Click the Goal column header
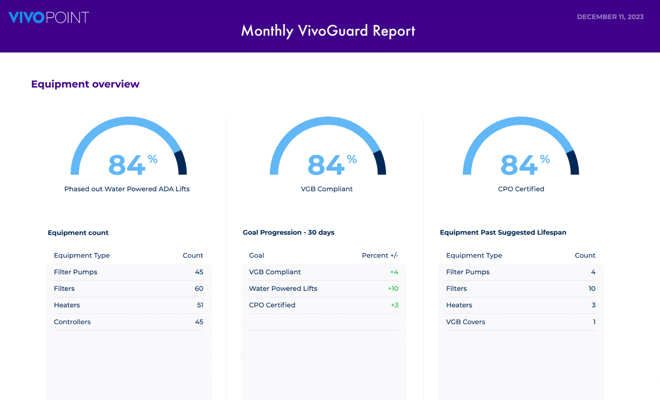The width and height of the screenshot is (660, 400). point(256,255)
